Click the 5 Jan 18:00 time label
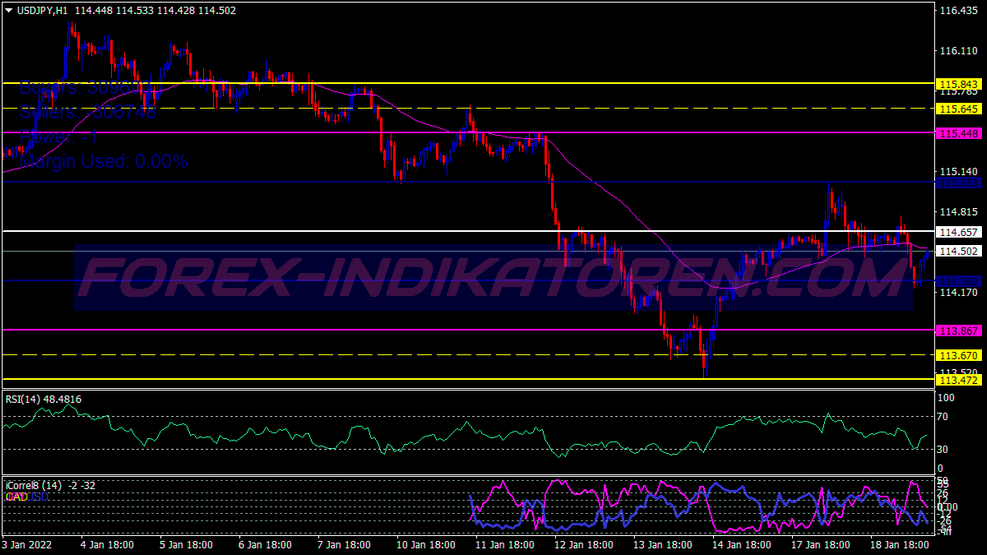The width and height of the screenshot is (987, 555). pos(187,545)
